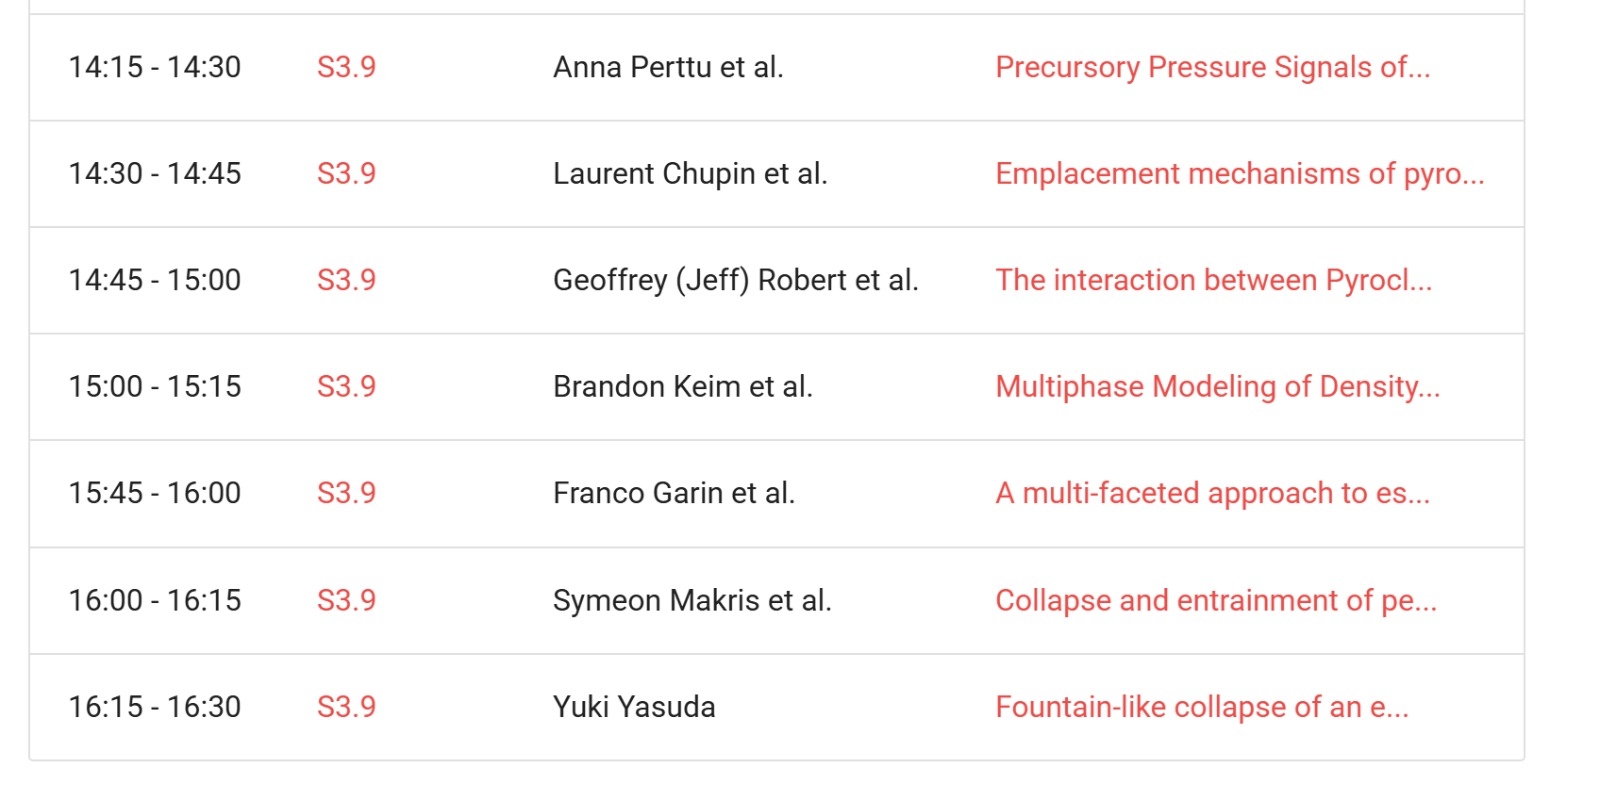Image resolution: width=1600 pixels, height=800 pixels.
Task: Click session S3.9 link in 14:30 row
Action: click(346, 174)
